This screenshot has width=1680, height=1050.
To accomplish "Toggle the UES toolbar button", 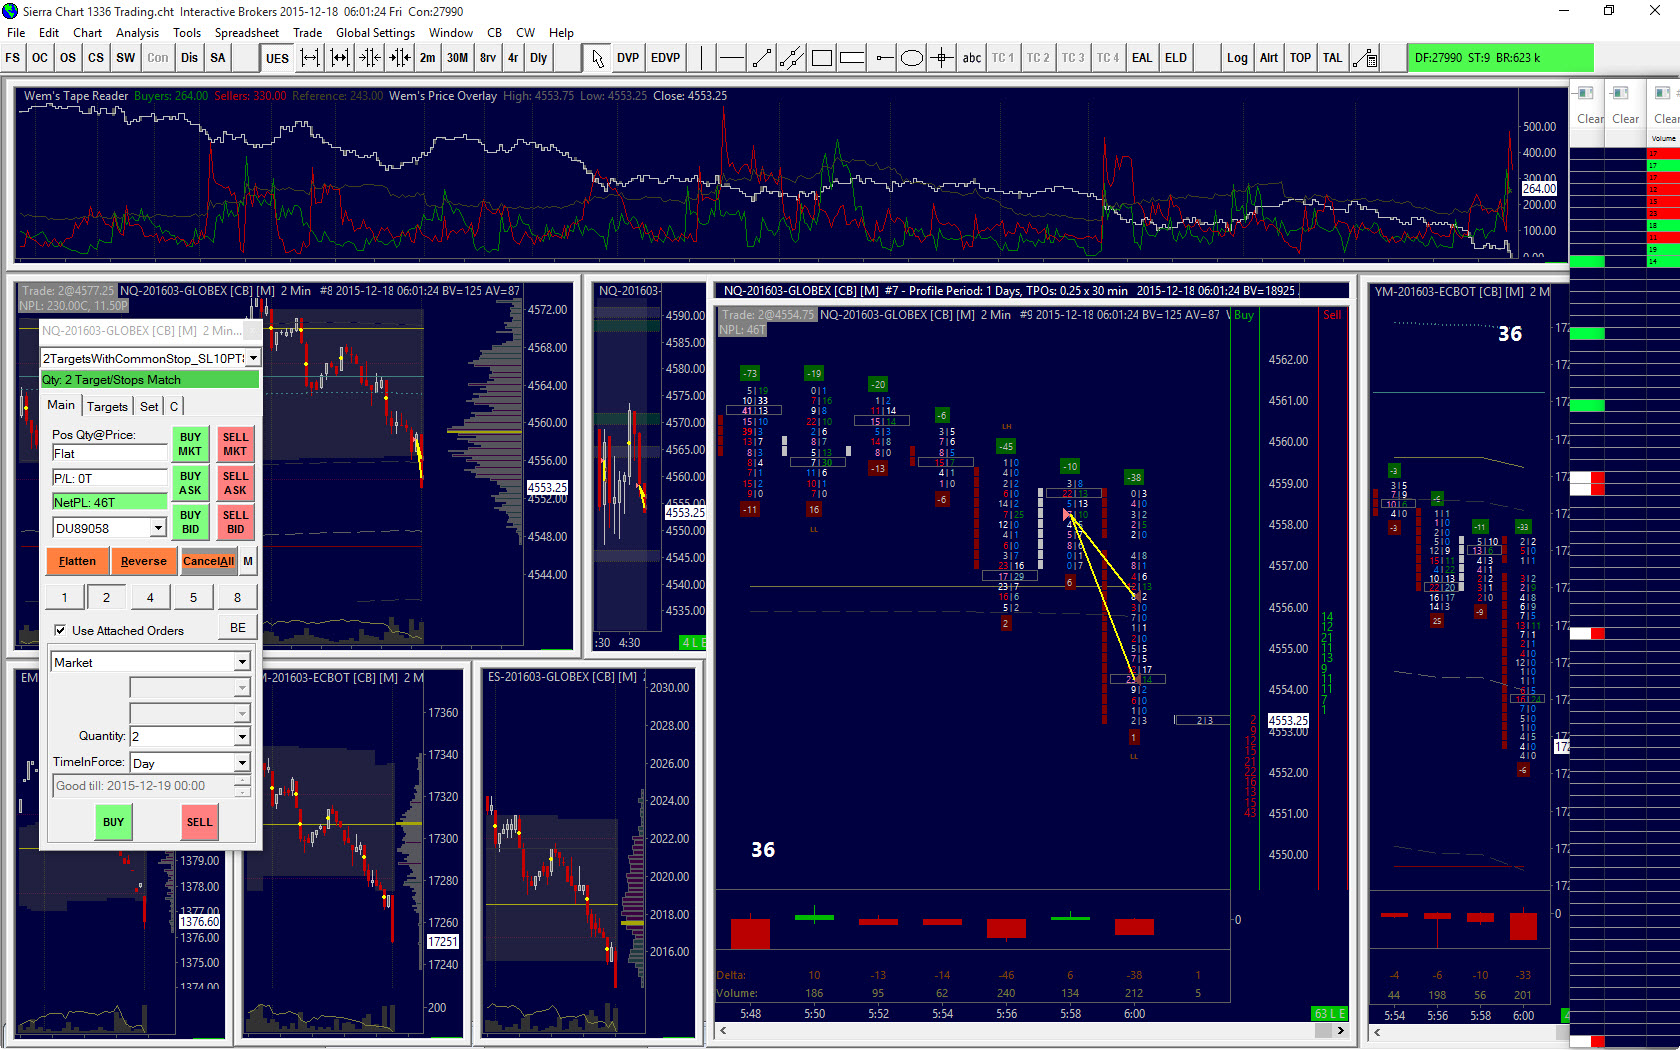I will (277, 58).
